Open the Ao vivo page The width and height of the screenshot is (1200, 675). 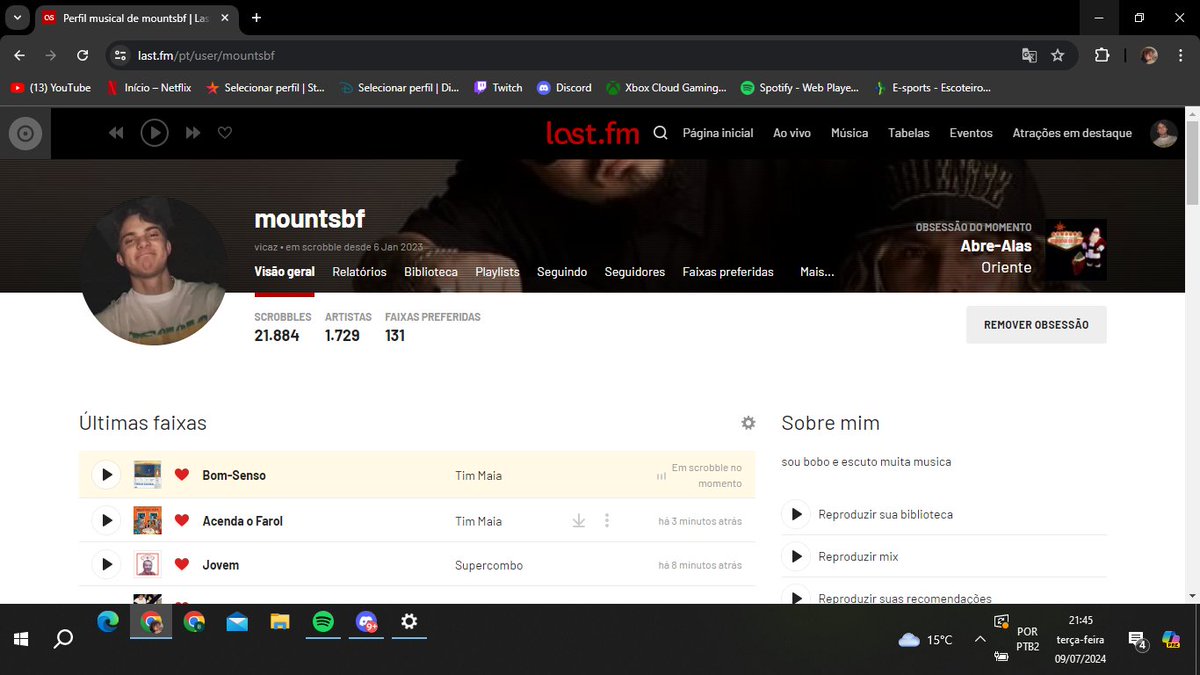coord(792,133)
